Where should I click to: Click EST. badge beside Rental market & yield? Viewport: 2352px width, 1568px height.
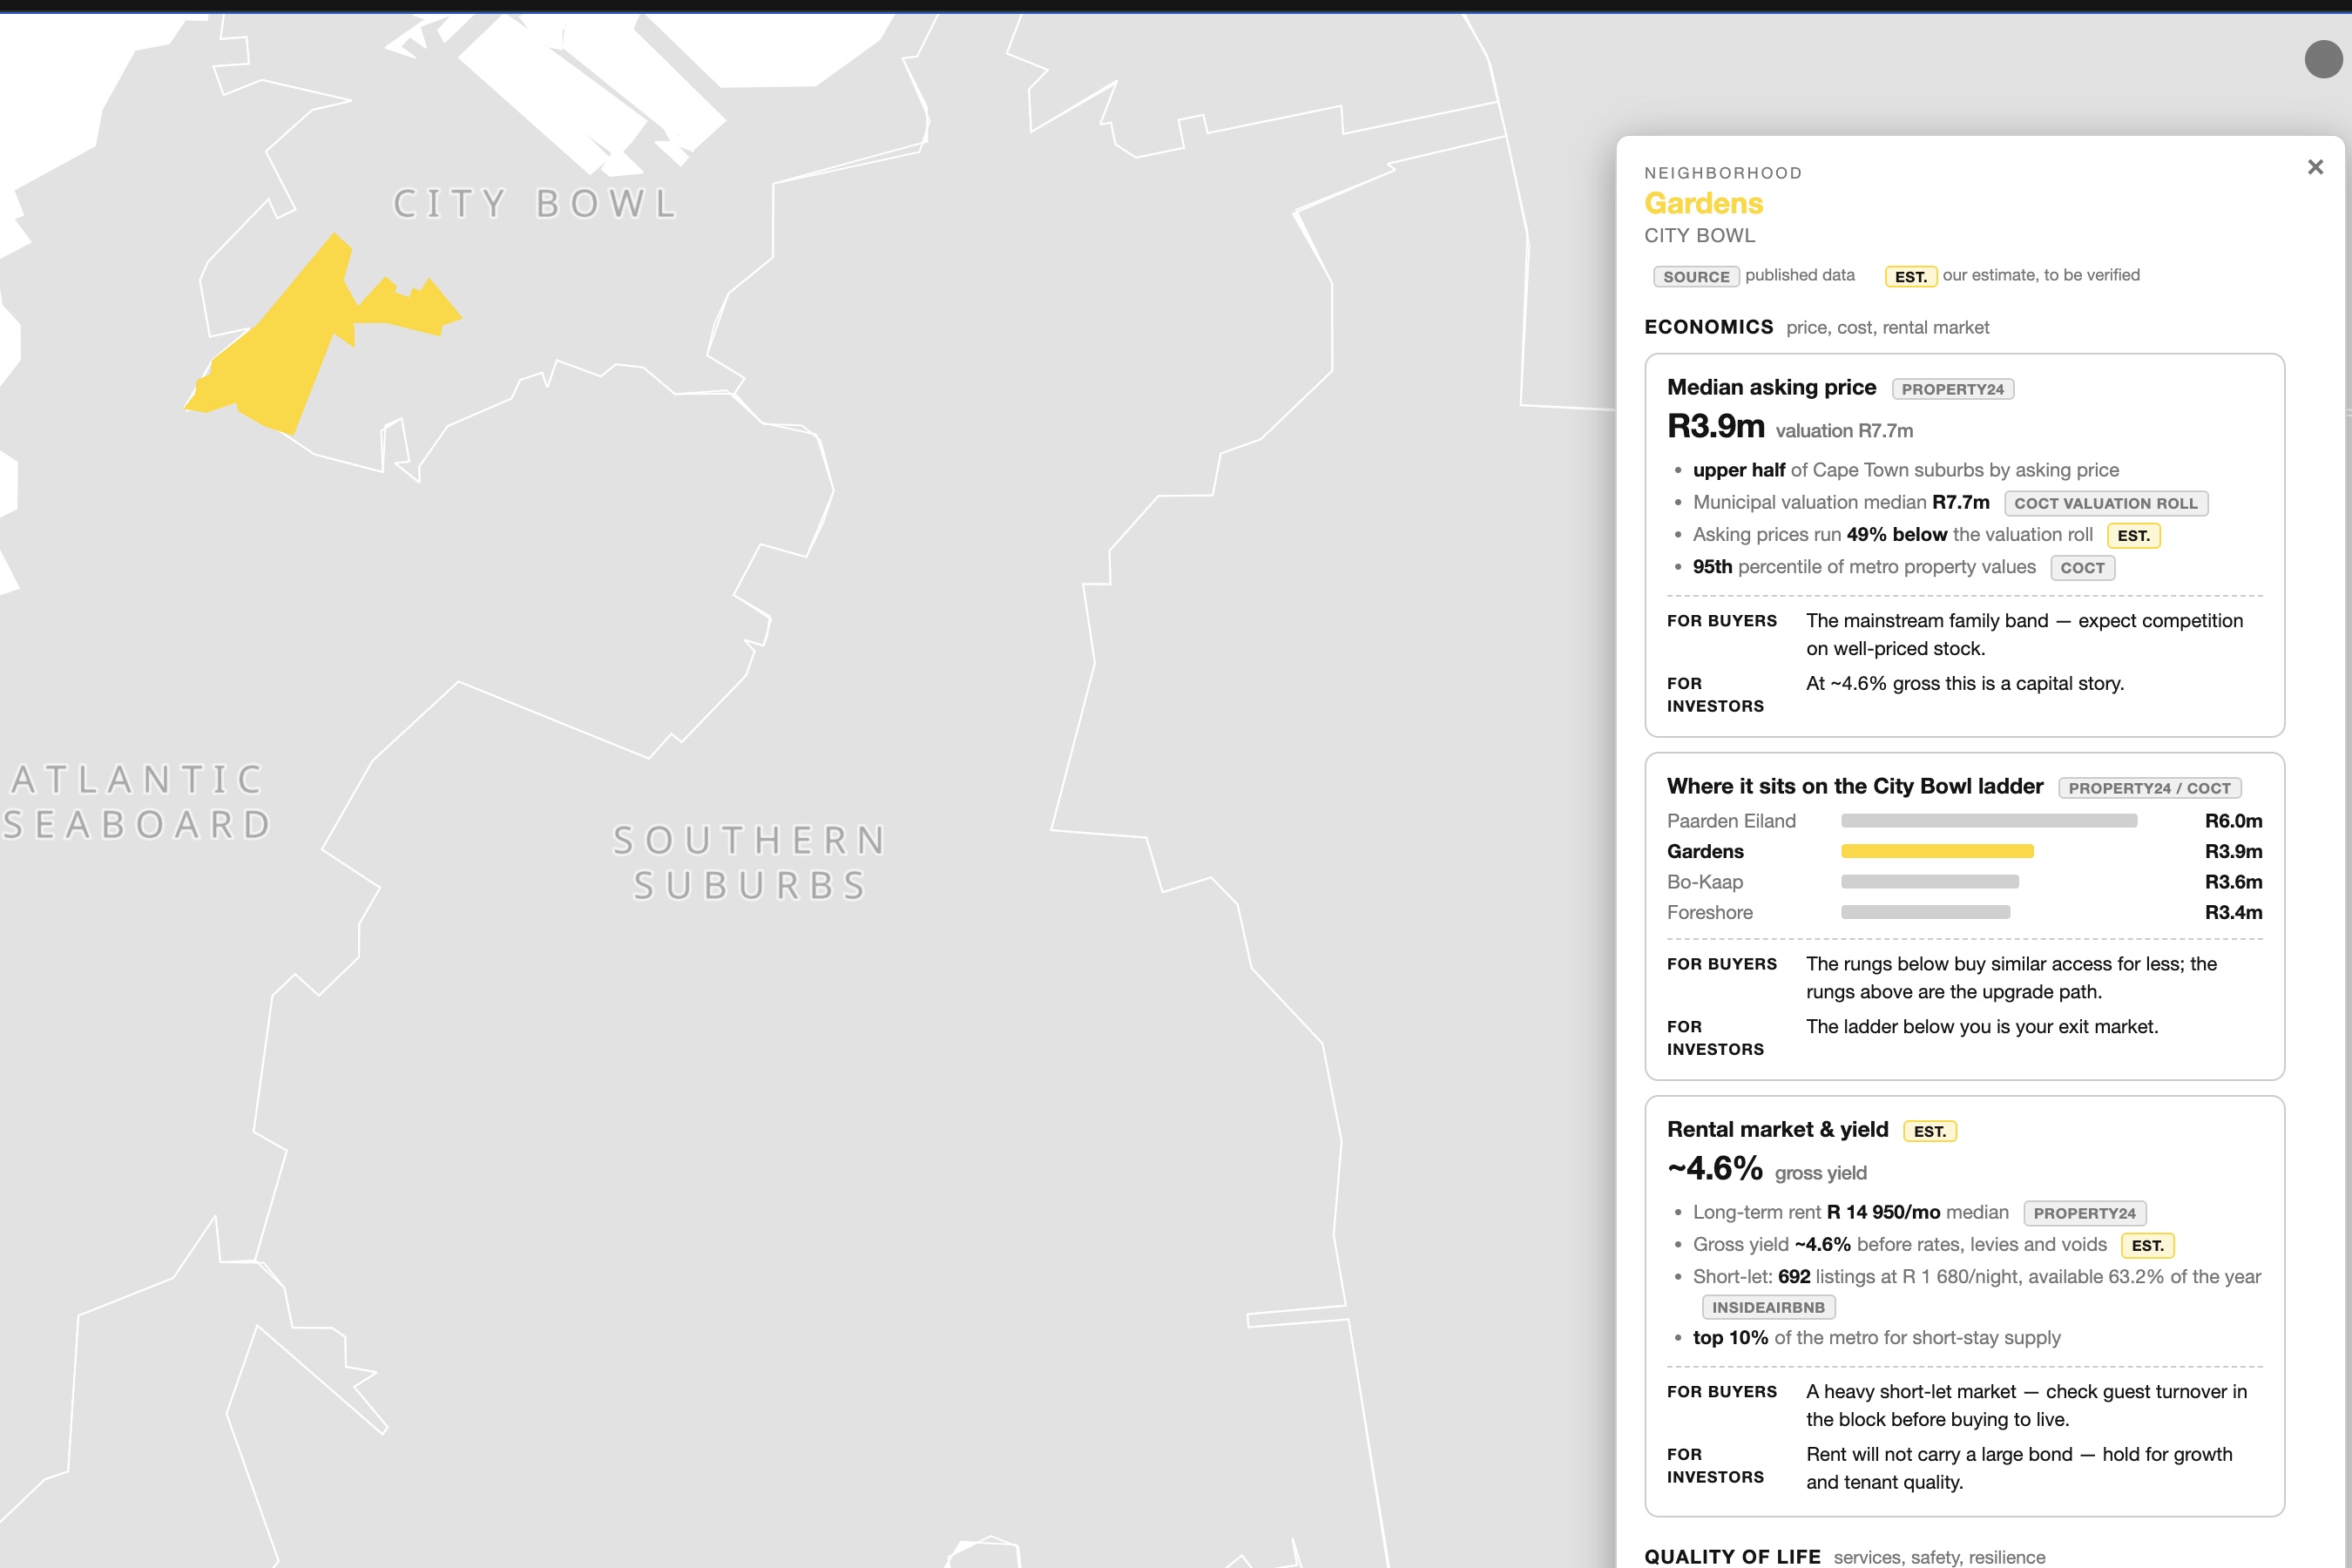1929,1131
